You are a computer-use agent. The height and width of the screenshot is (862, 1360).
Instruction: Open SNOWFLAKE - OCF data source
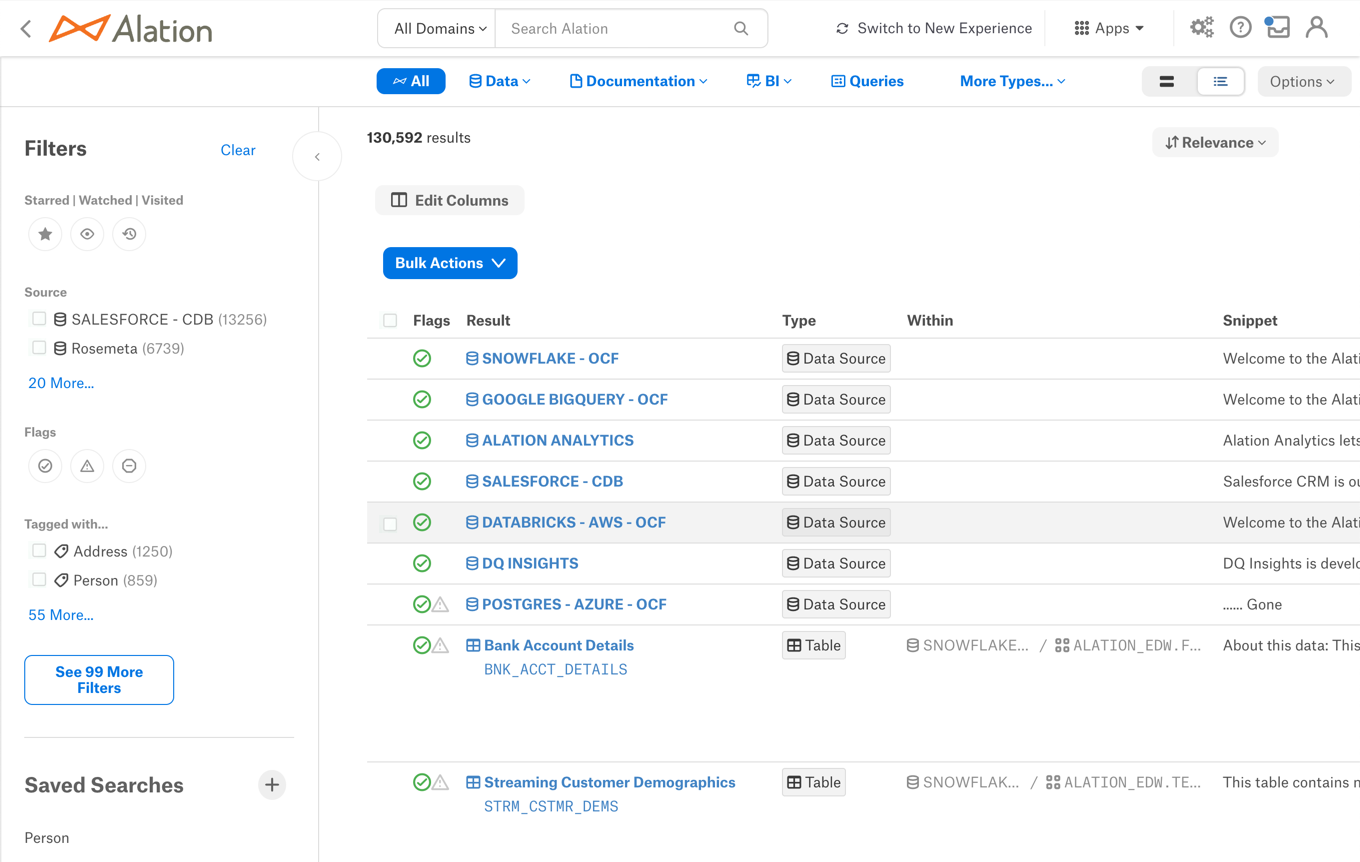[550, 358]
